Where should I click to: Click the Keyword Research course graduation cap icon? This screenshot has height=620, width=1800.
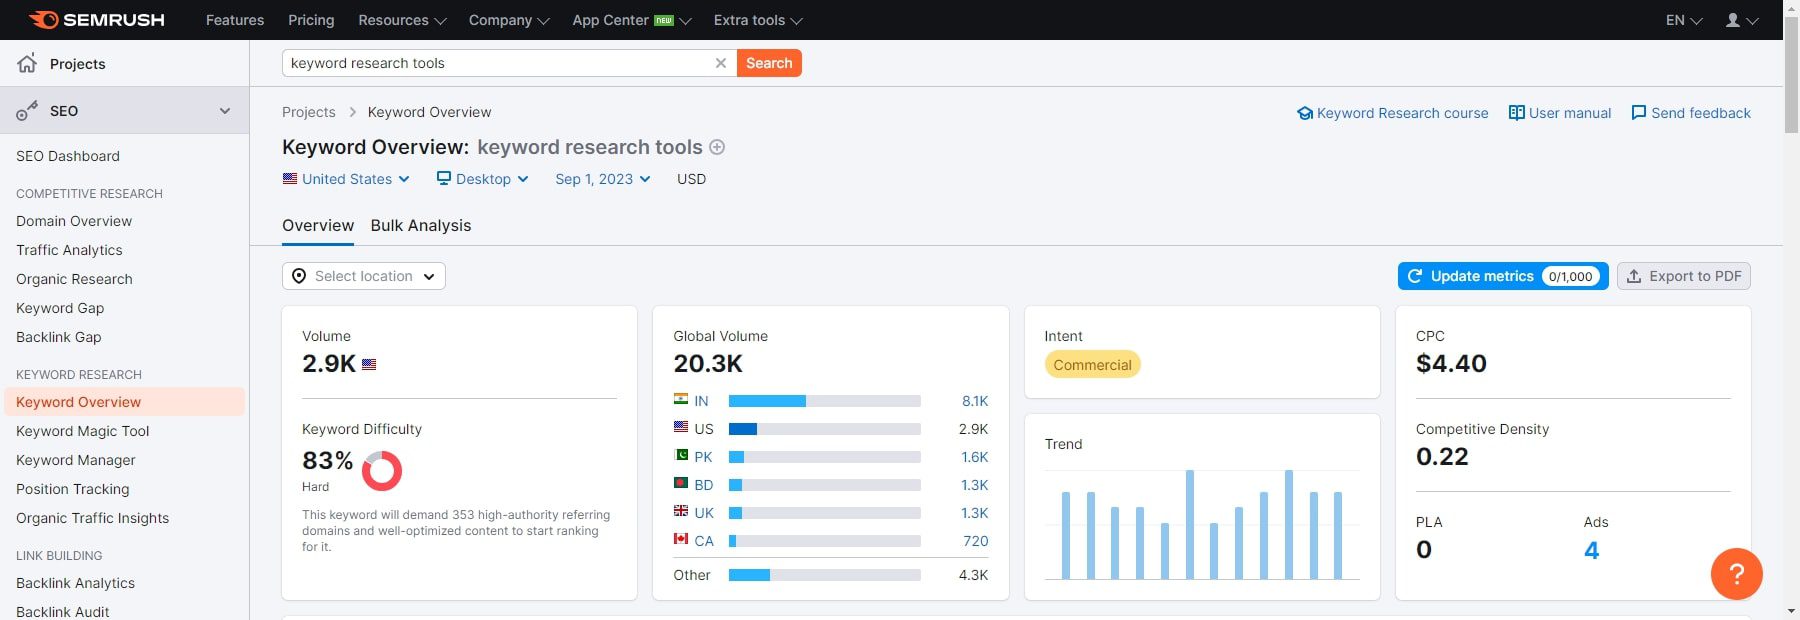click(x=1304, y=113)
